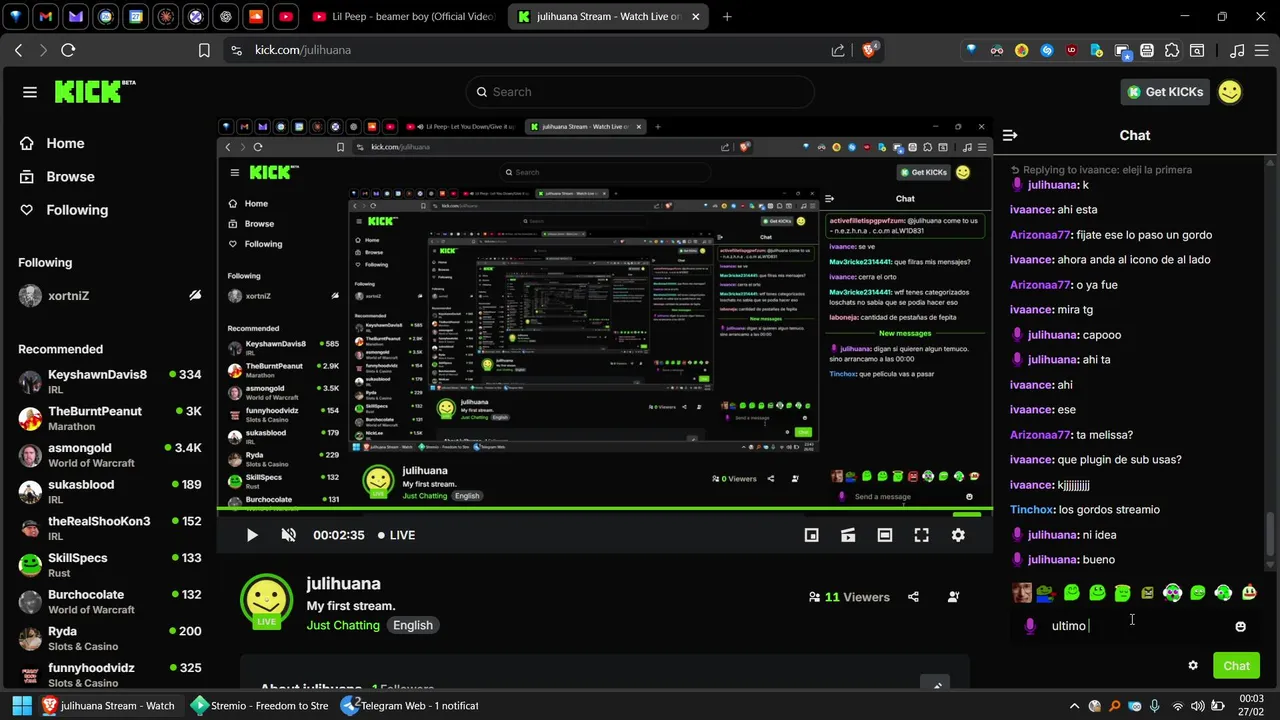Open Following in sidebar
This screenshot has width=1280, height=720.
pyautogui.click(x=64, y=210)
